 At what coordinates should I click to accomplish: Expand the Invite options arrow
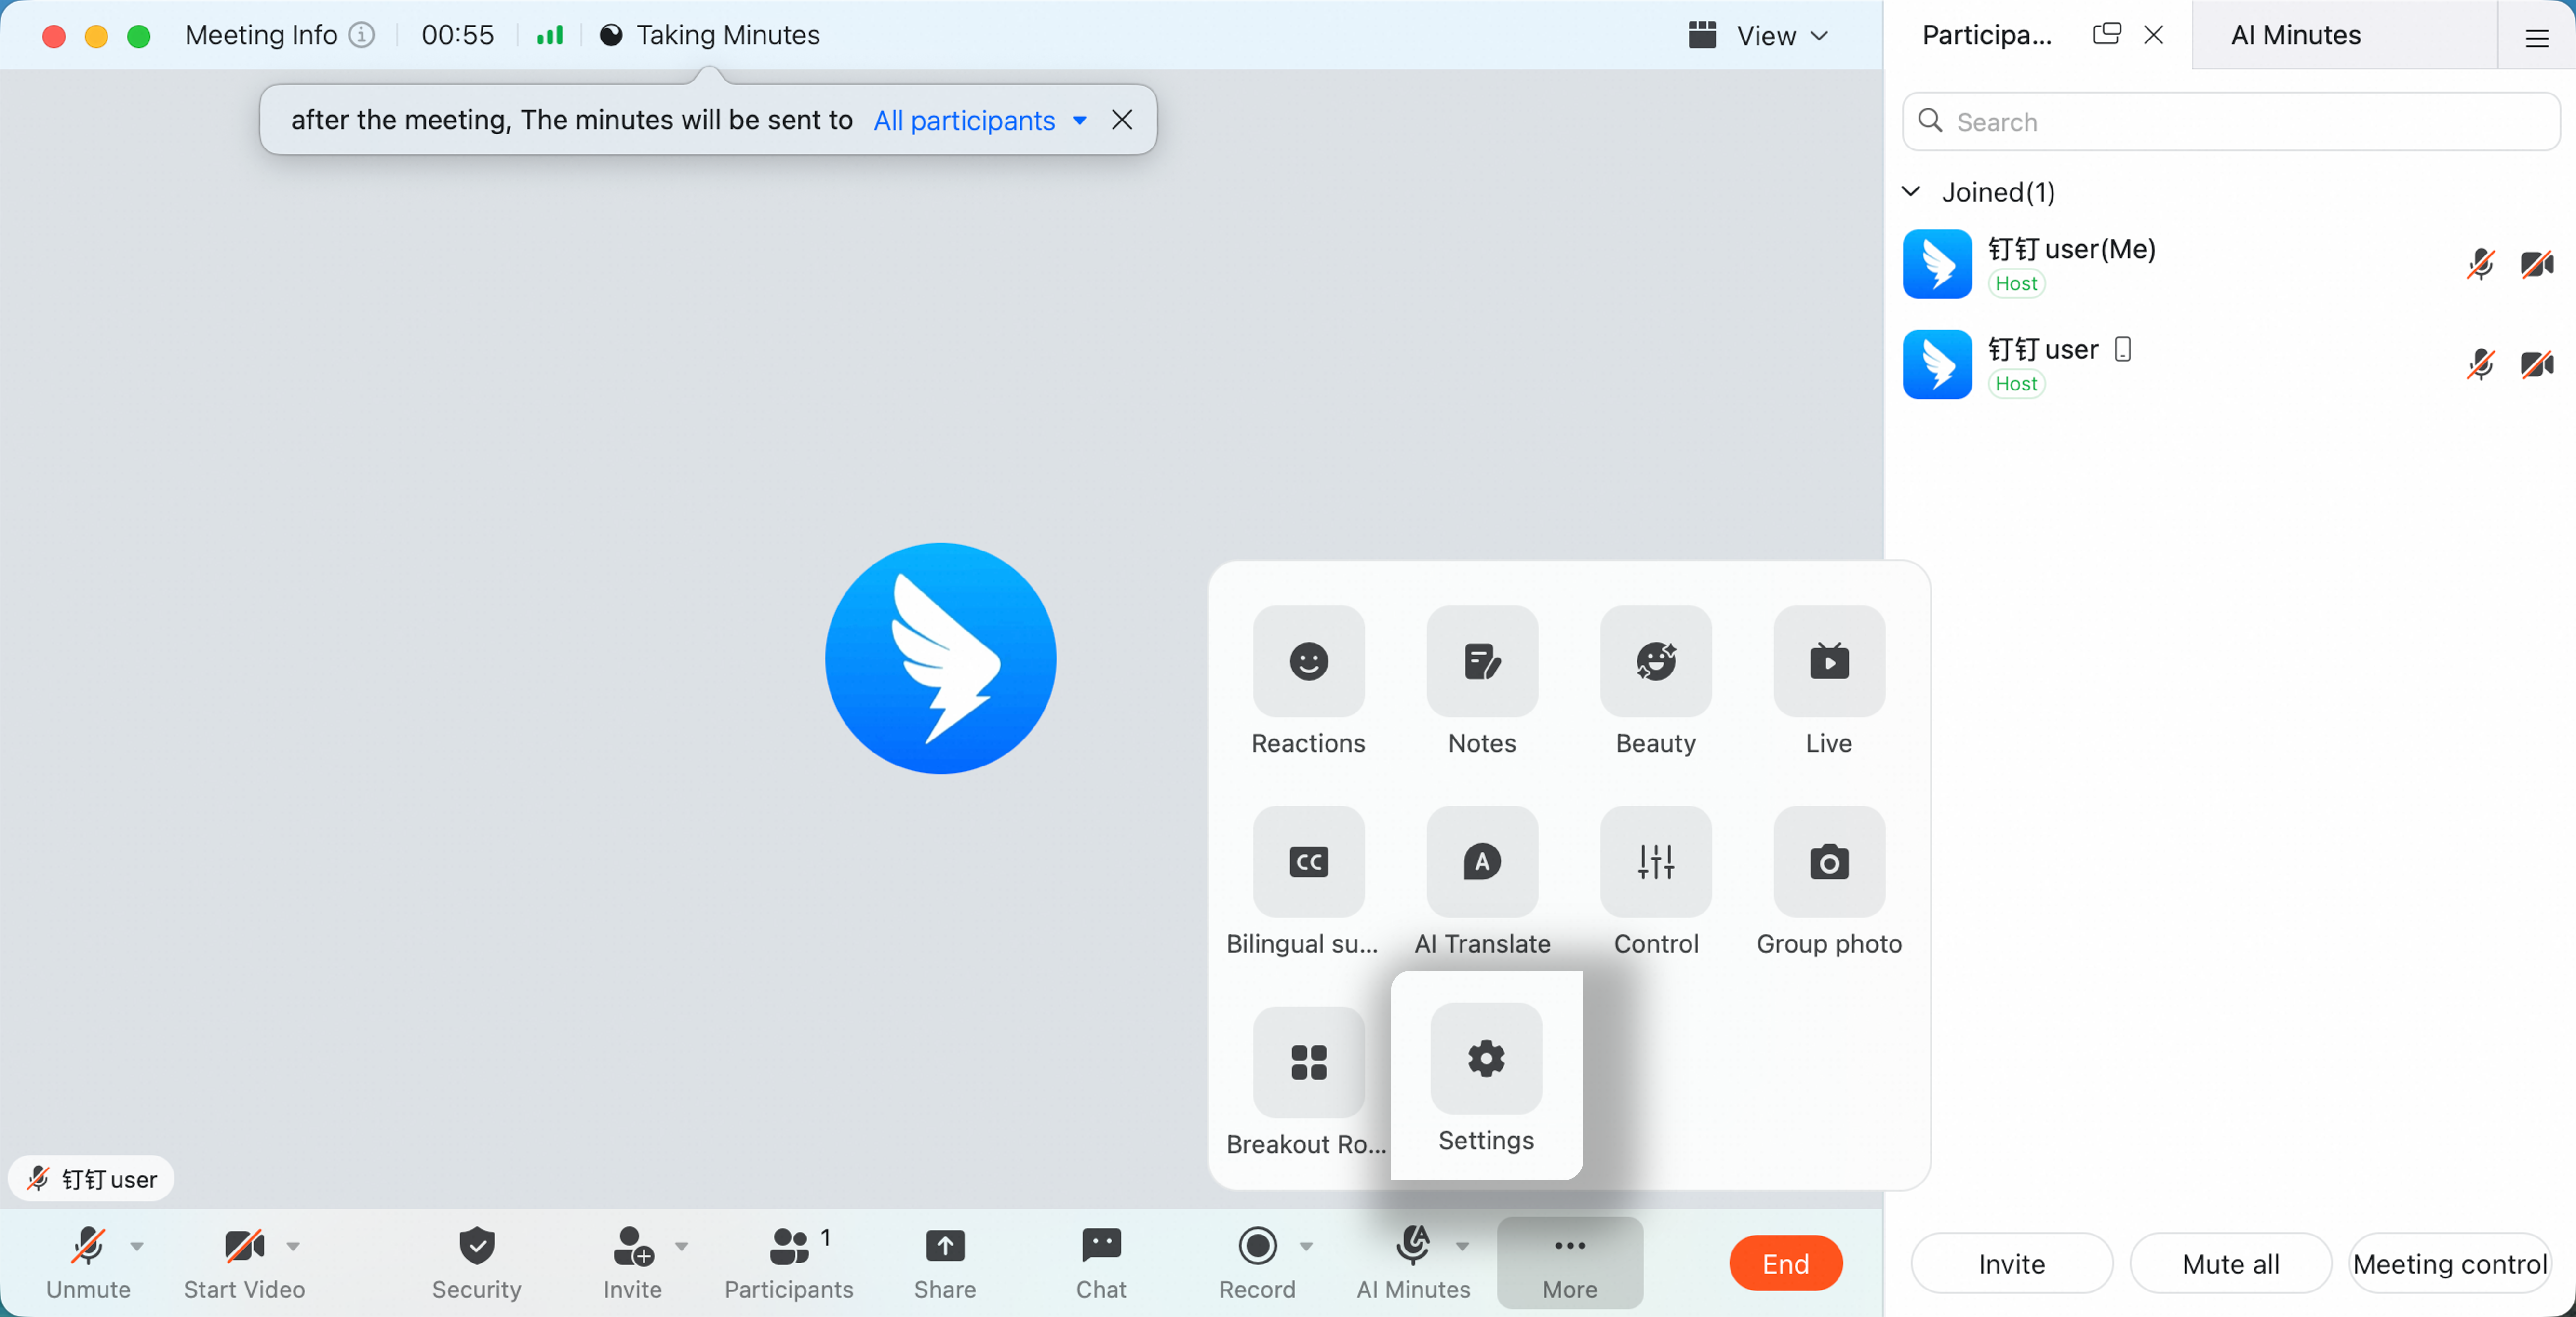682,1246
